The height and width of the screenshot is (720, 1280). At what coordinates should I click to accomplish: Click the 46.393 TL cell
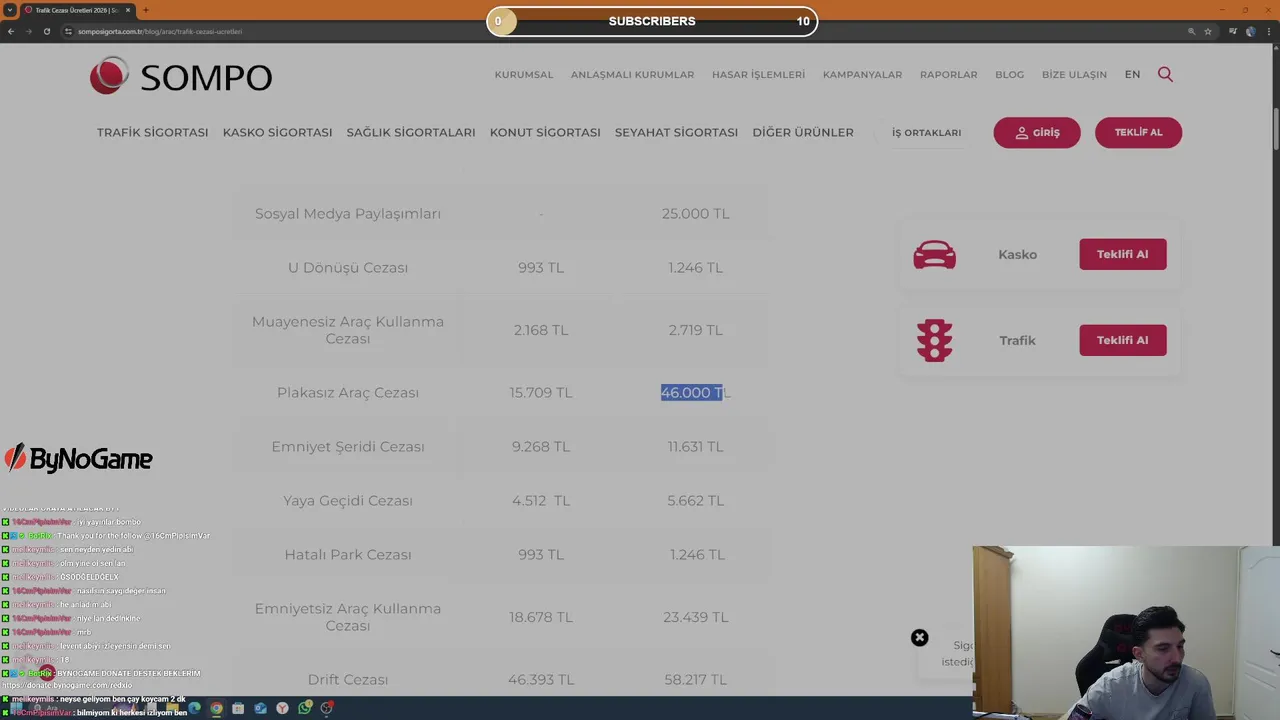541,680
